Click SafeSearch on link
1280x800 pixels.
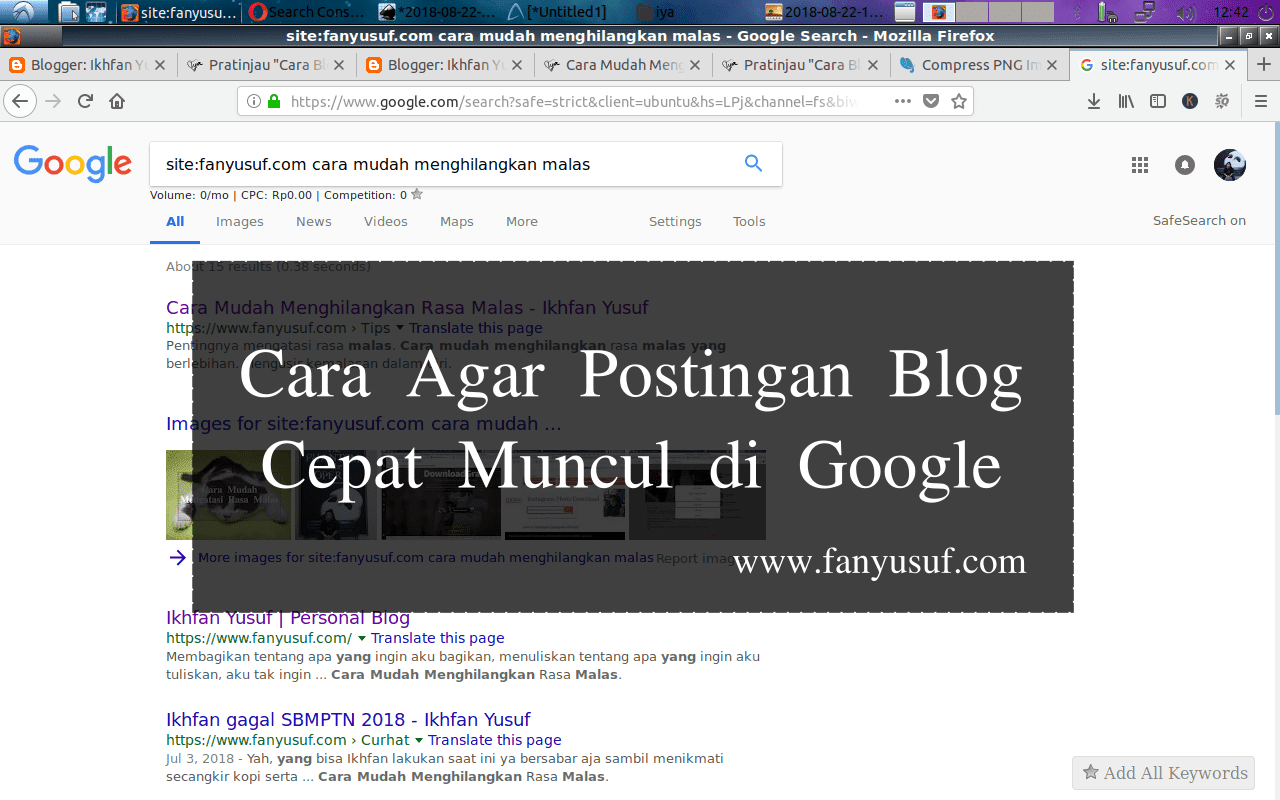click(x=1199, y=221)
